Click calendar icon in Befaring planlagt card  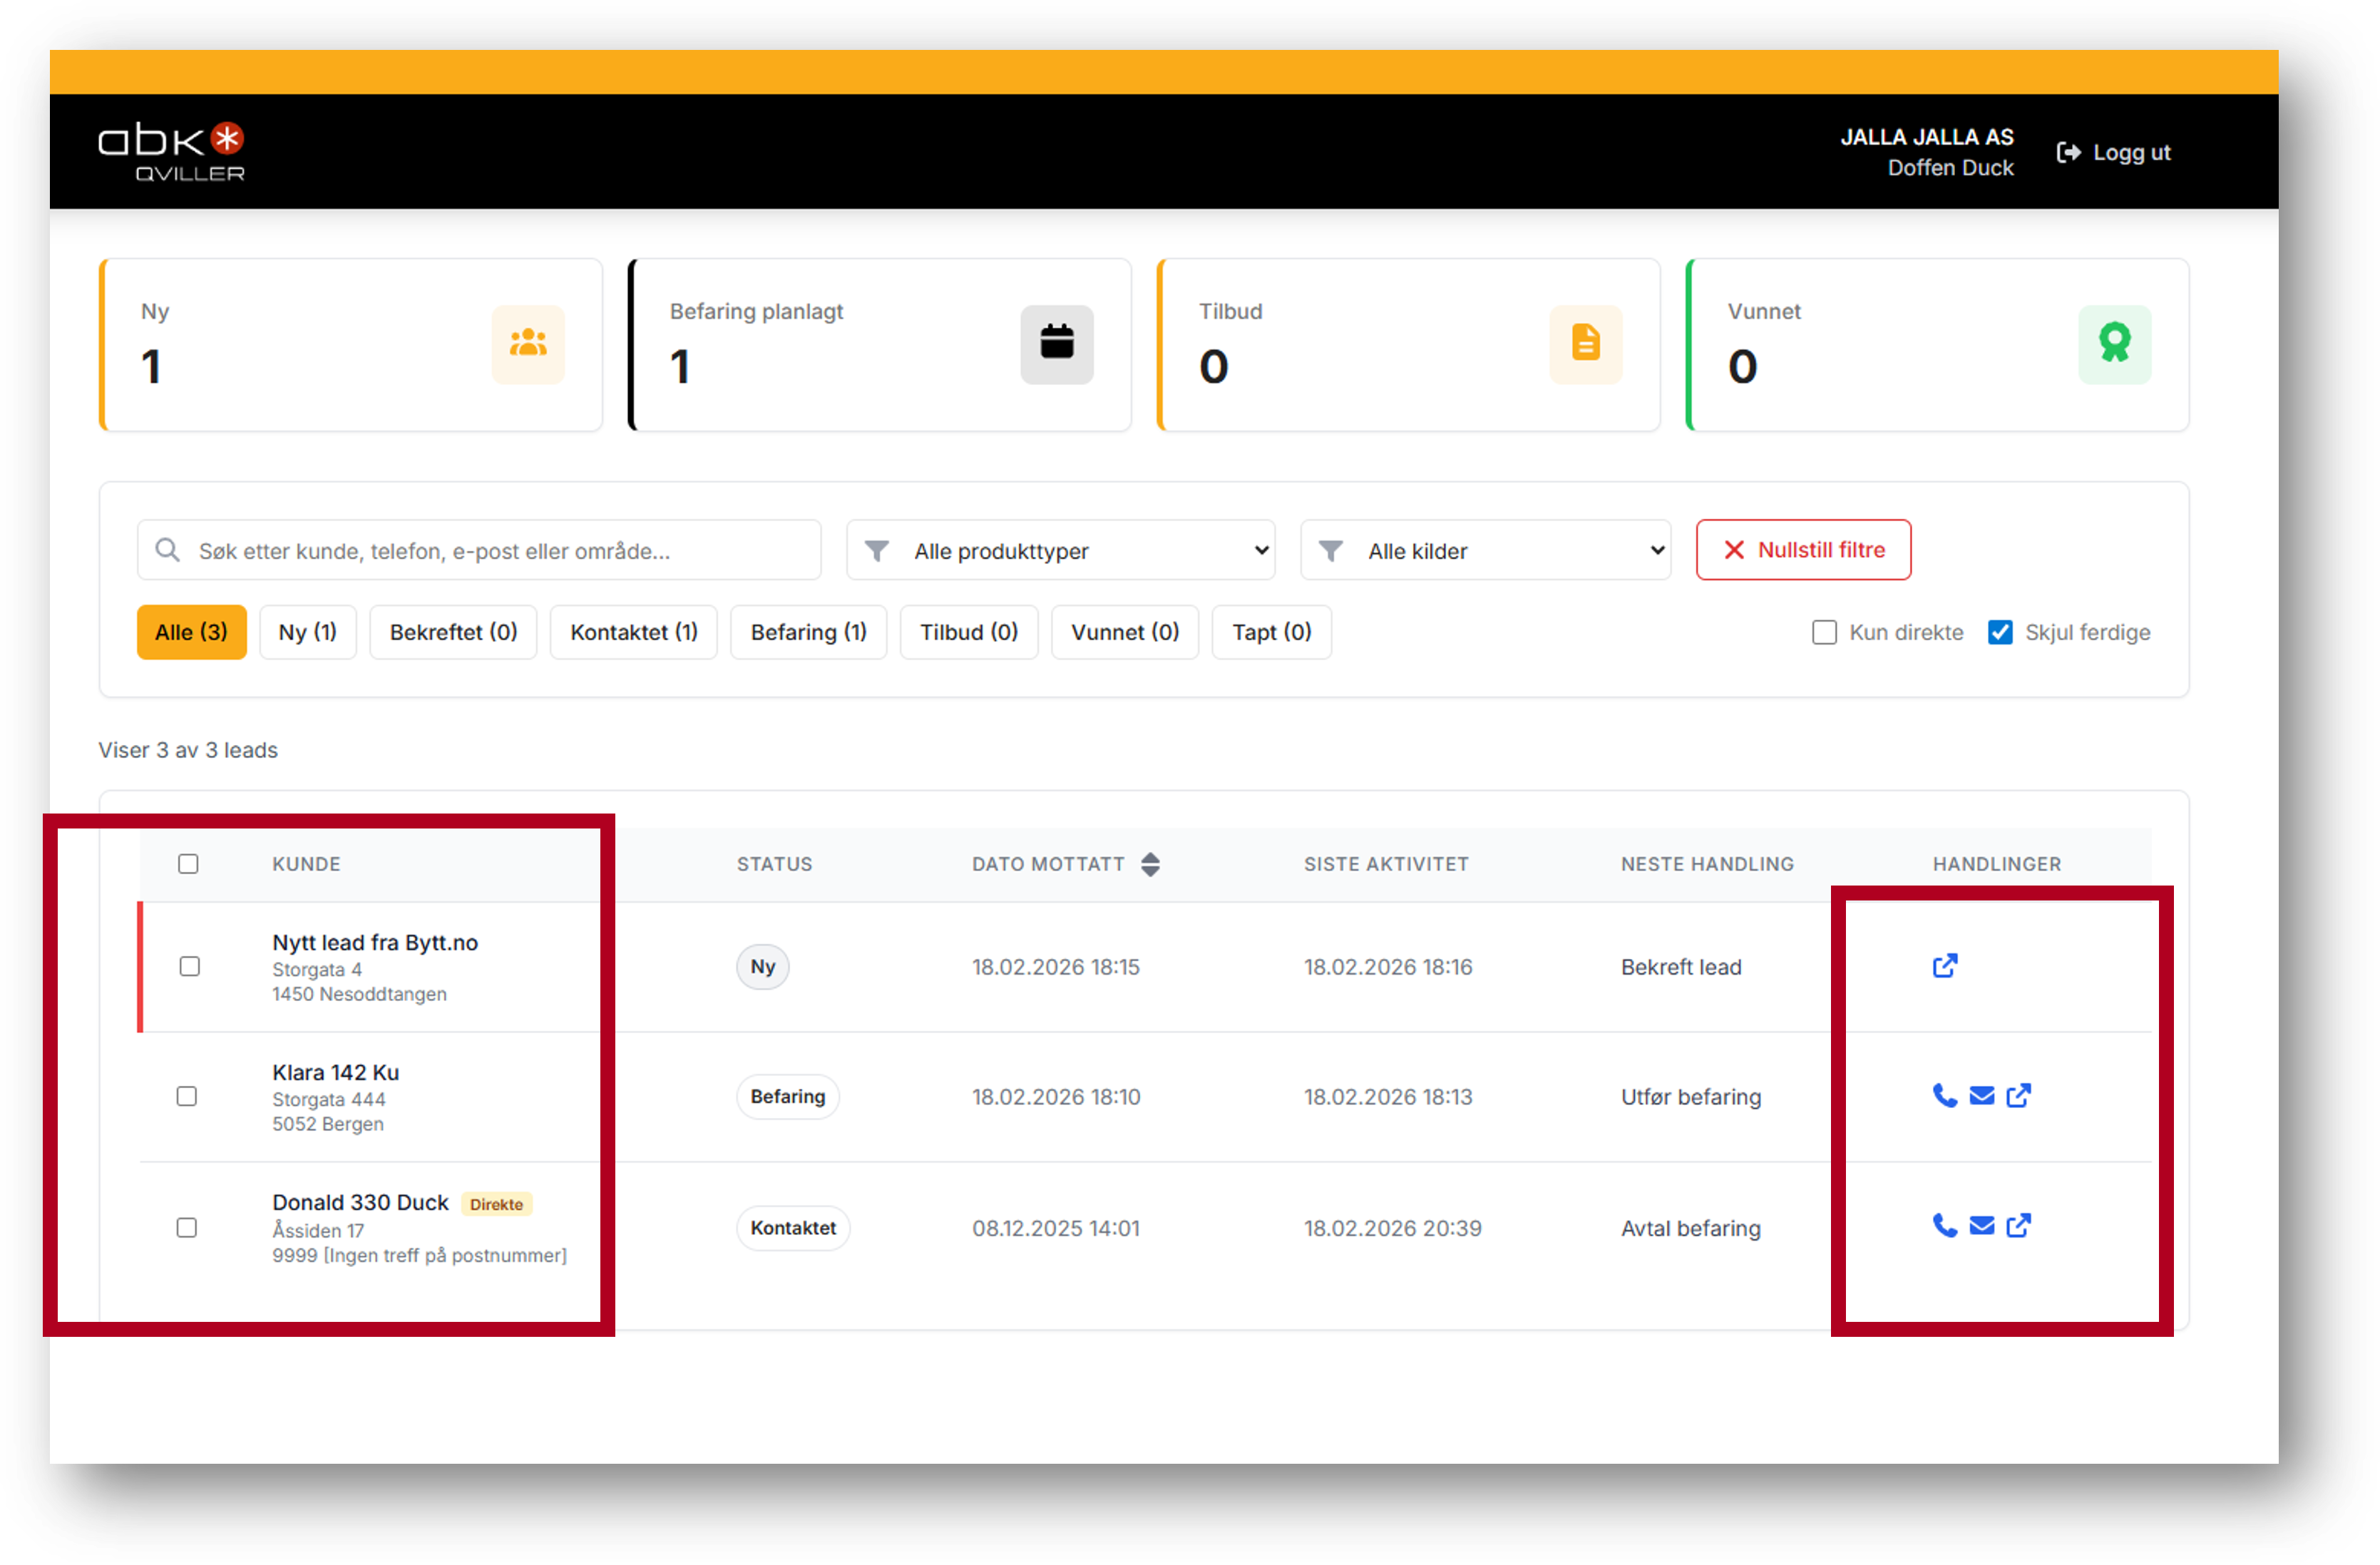point(1056,343)
